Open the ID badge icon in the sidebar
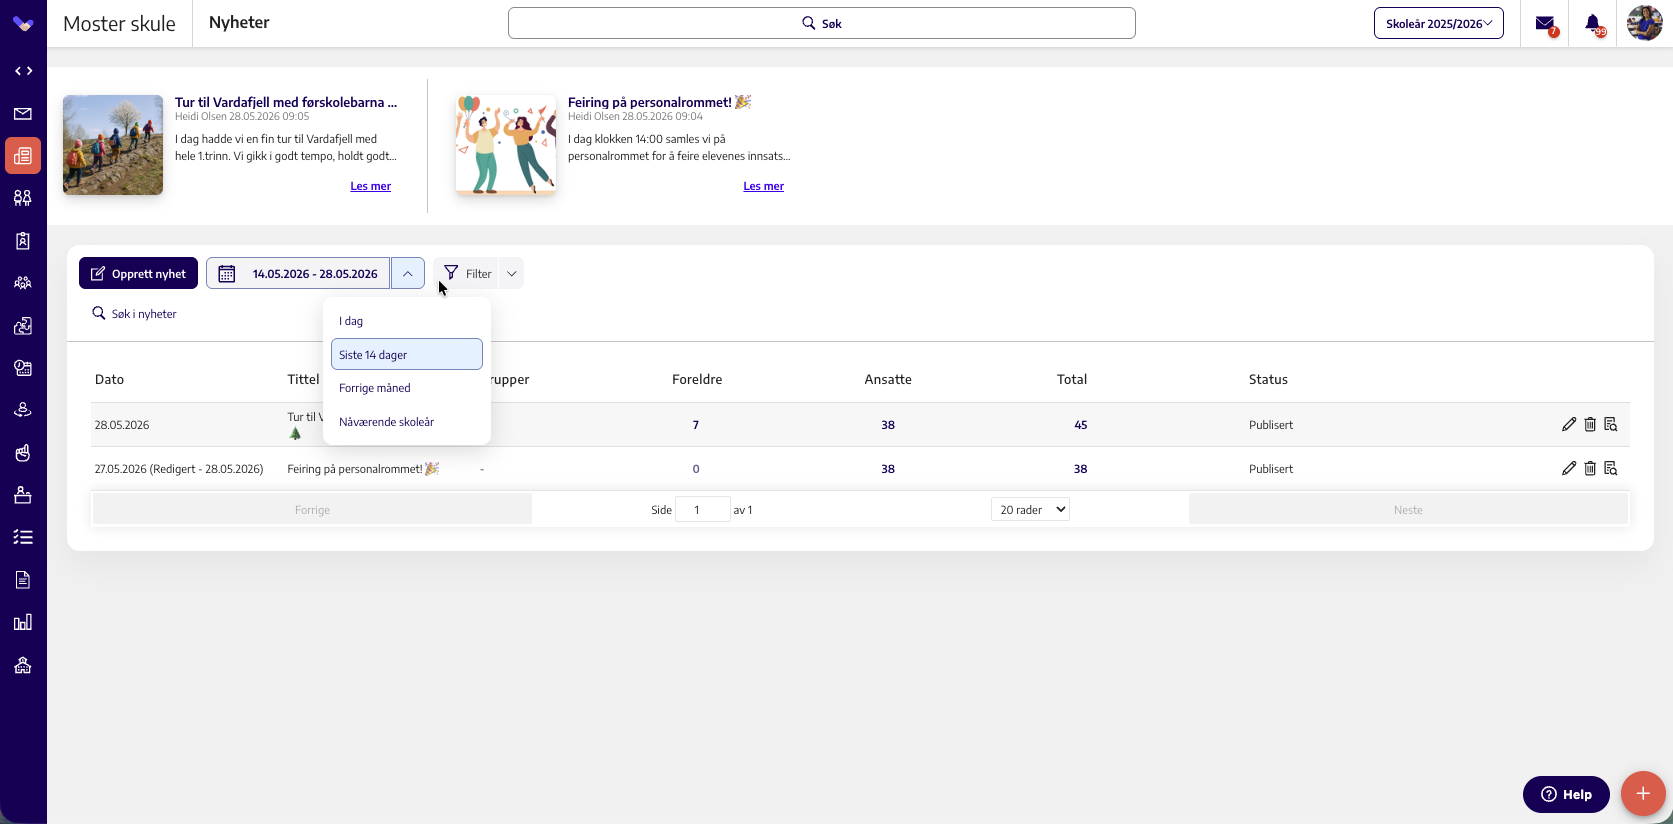 click(23, 241)
